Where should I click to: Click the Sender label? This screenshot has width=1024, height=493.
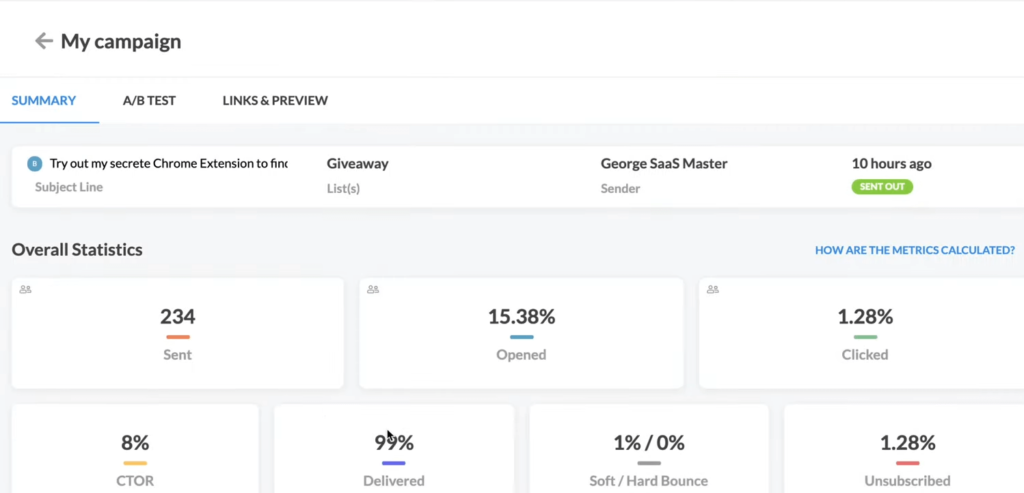(620, 189)
